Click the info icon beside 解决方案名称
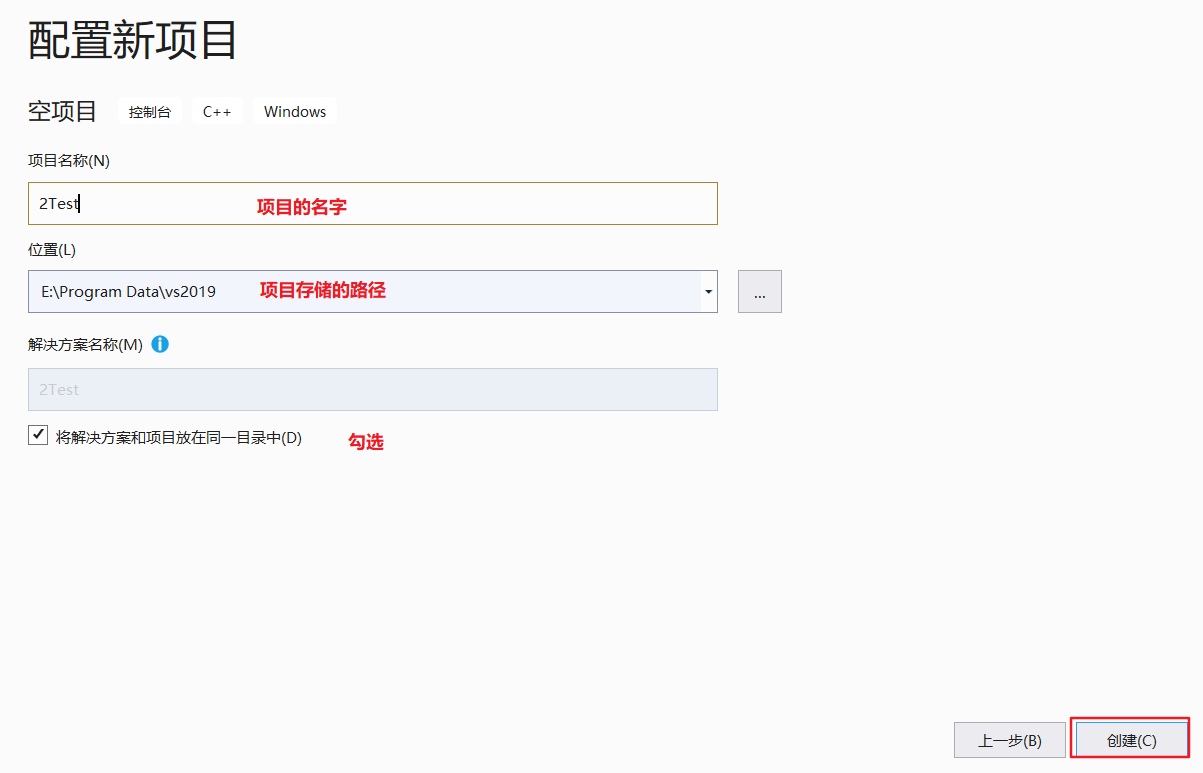 coord(160,344)
